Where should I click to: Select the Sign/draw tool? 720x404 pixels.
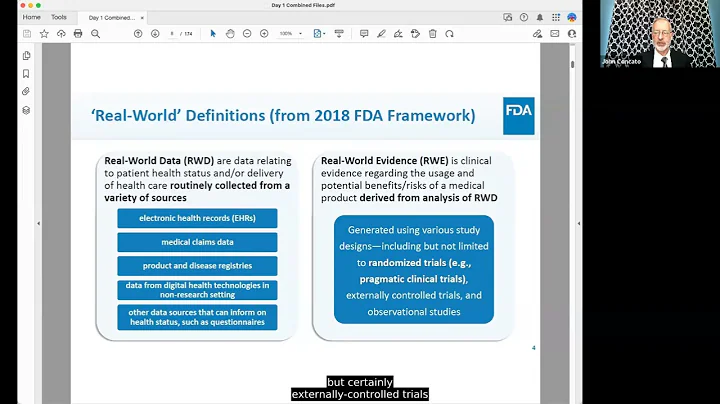[x=398, y=34]
